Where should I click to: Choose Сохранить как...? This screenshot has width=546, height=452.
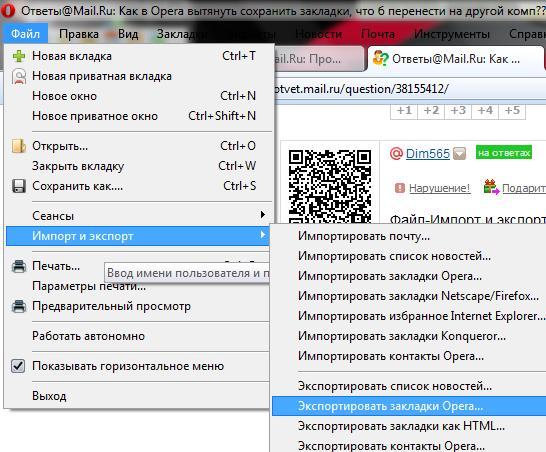click(138, 186)
